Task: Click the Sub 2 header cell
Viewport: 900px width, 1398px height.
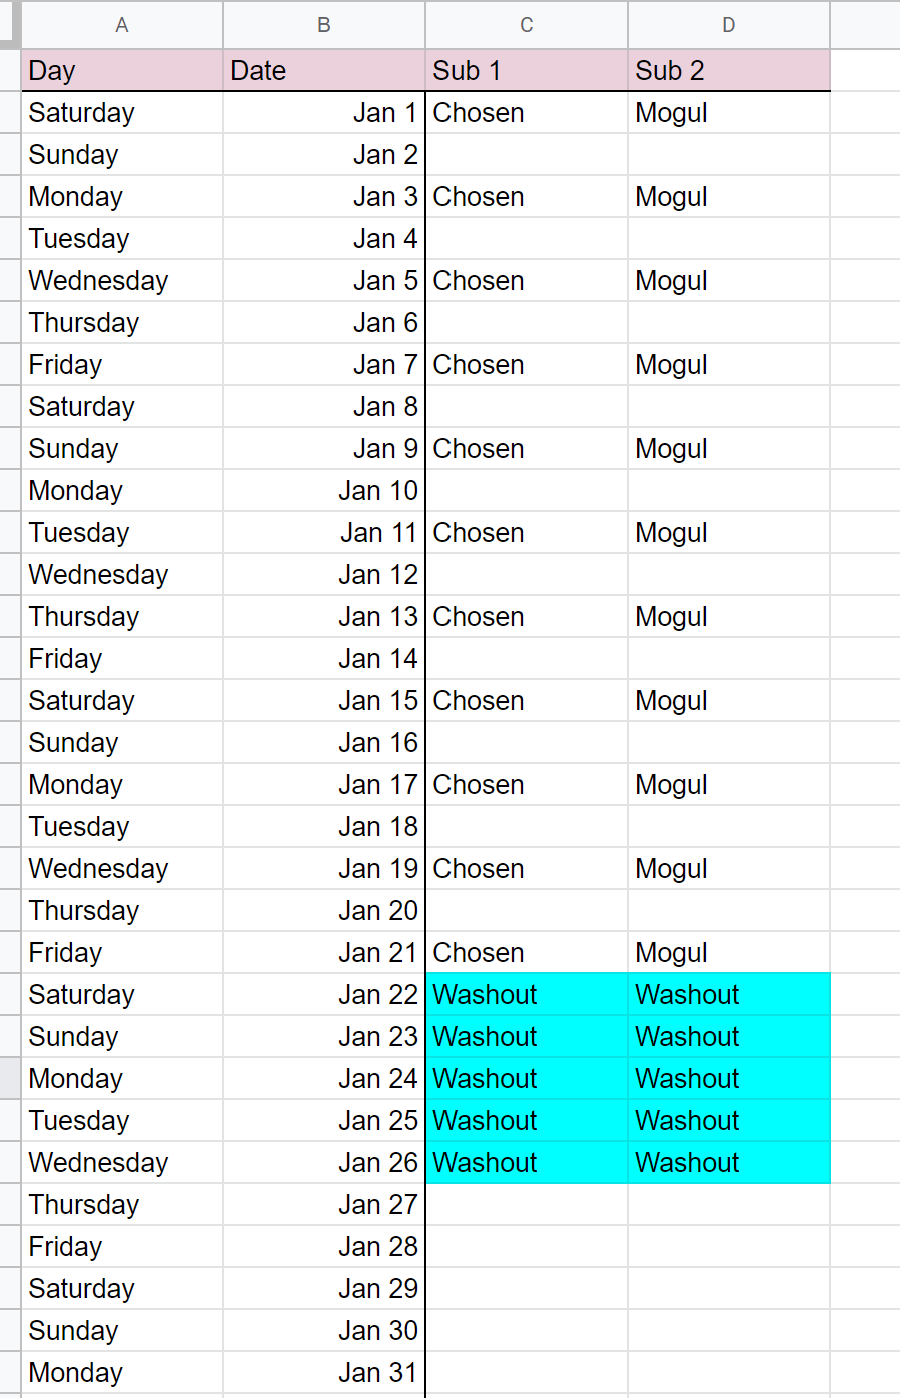Action: tap(729, 70)
